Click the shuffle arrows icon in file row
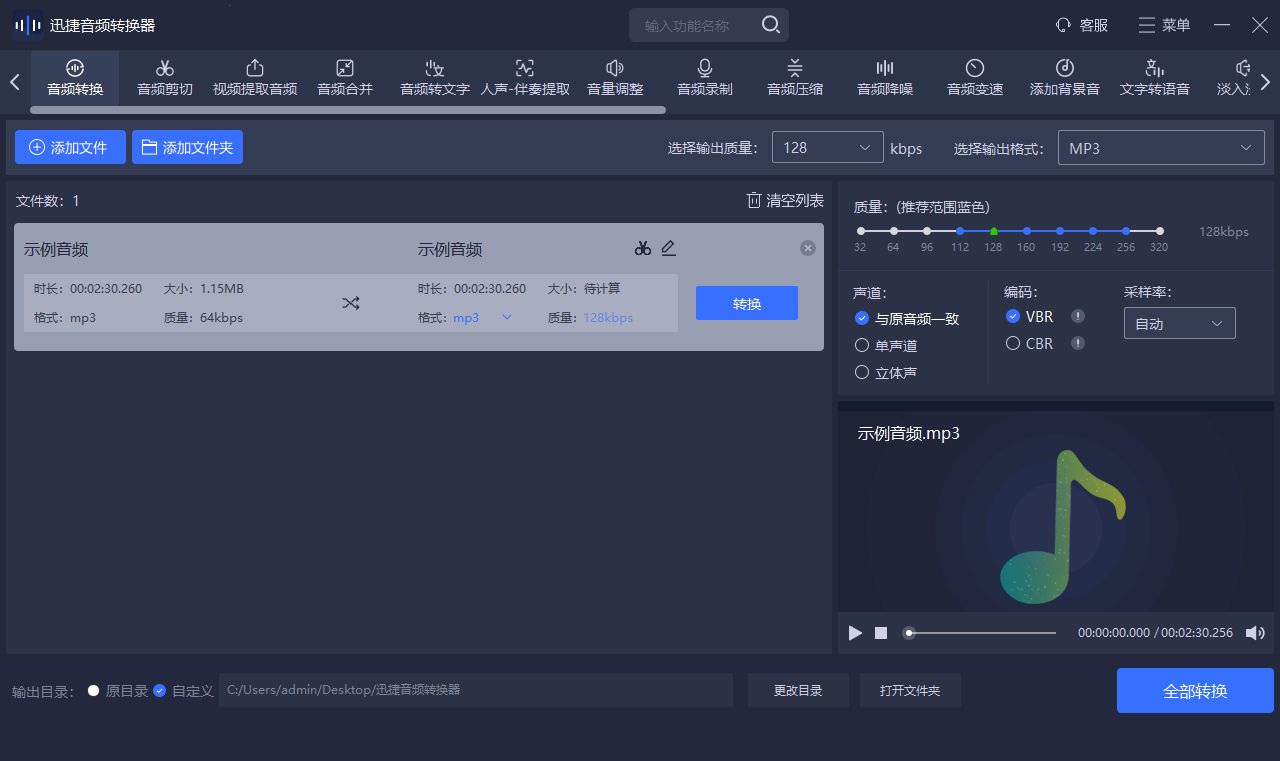The width and height of the screenshot is (1280, 761). tap(350, 303)
